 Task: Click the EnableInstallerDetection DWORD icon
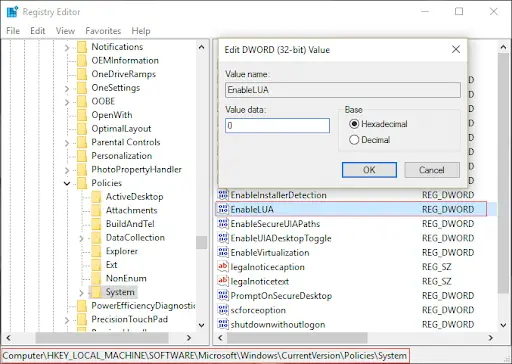point(223,195)
